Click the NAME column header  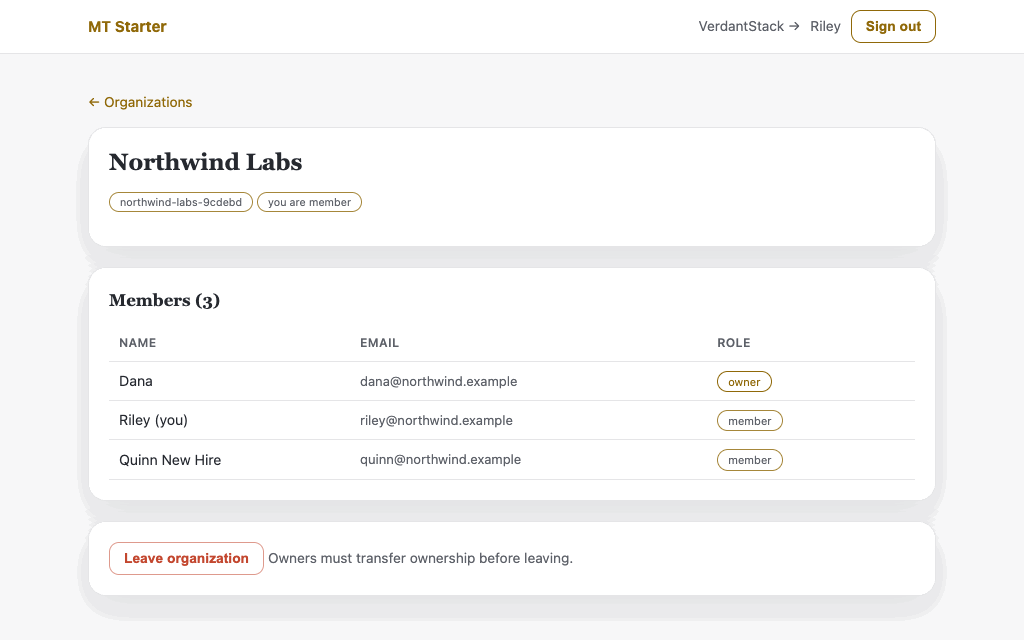click(x=138, y=343)
